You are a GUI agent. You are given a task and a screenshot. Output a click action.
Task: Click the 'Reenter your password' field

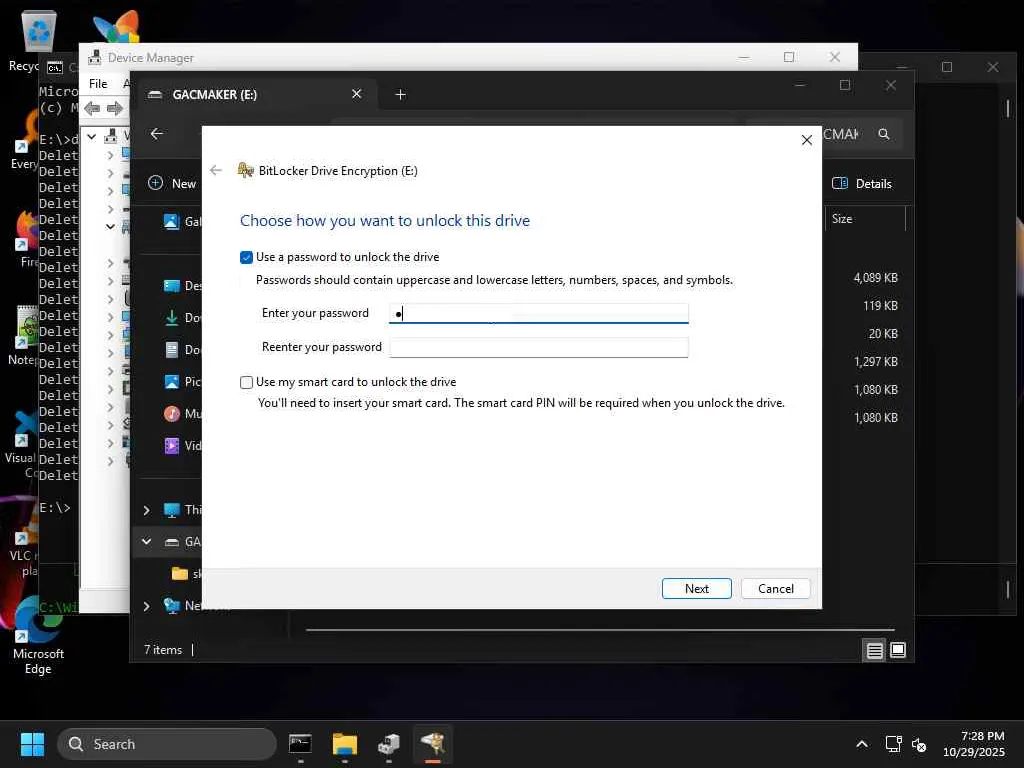coord(538,347)
